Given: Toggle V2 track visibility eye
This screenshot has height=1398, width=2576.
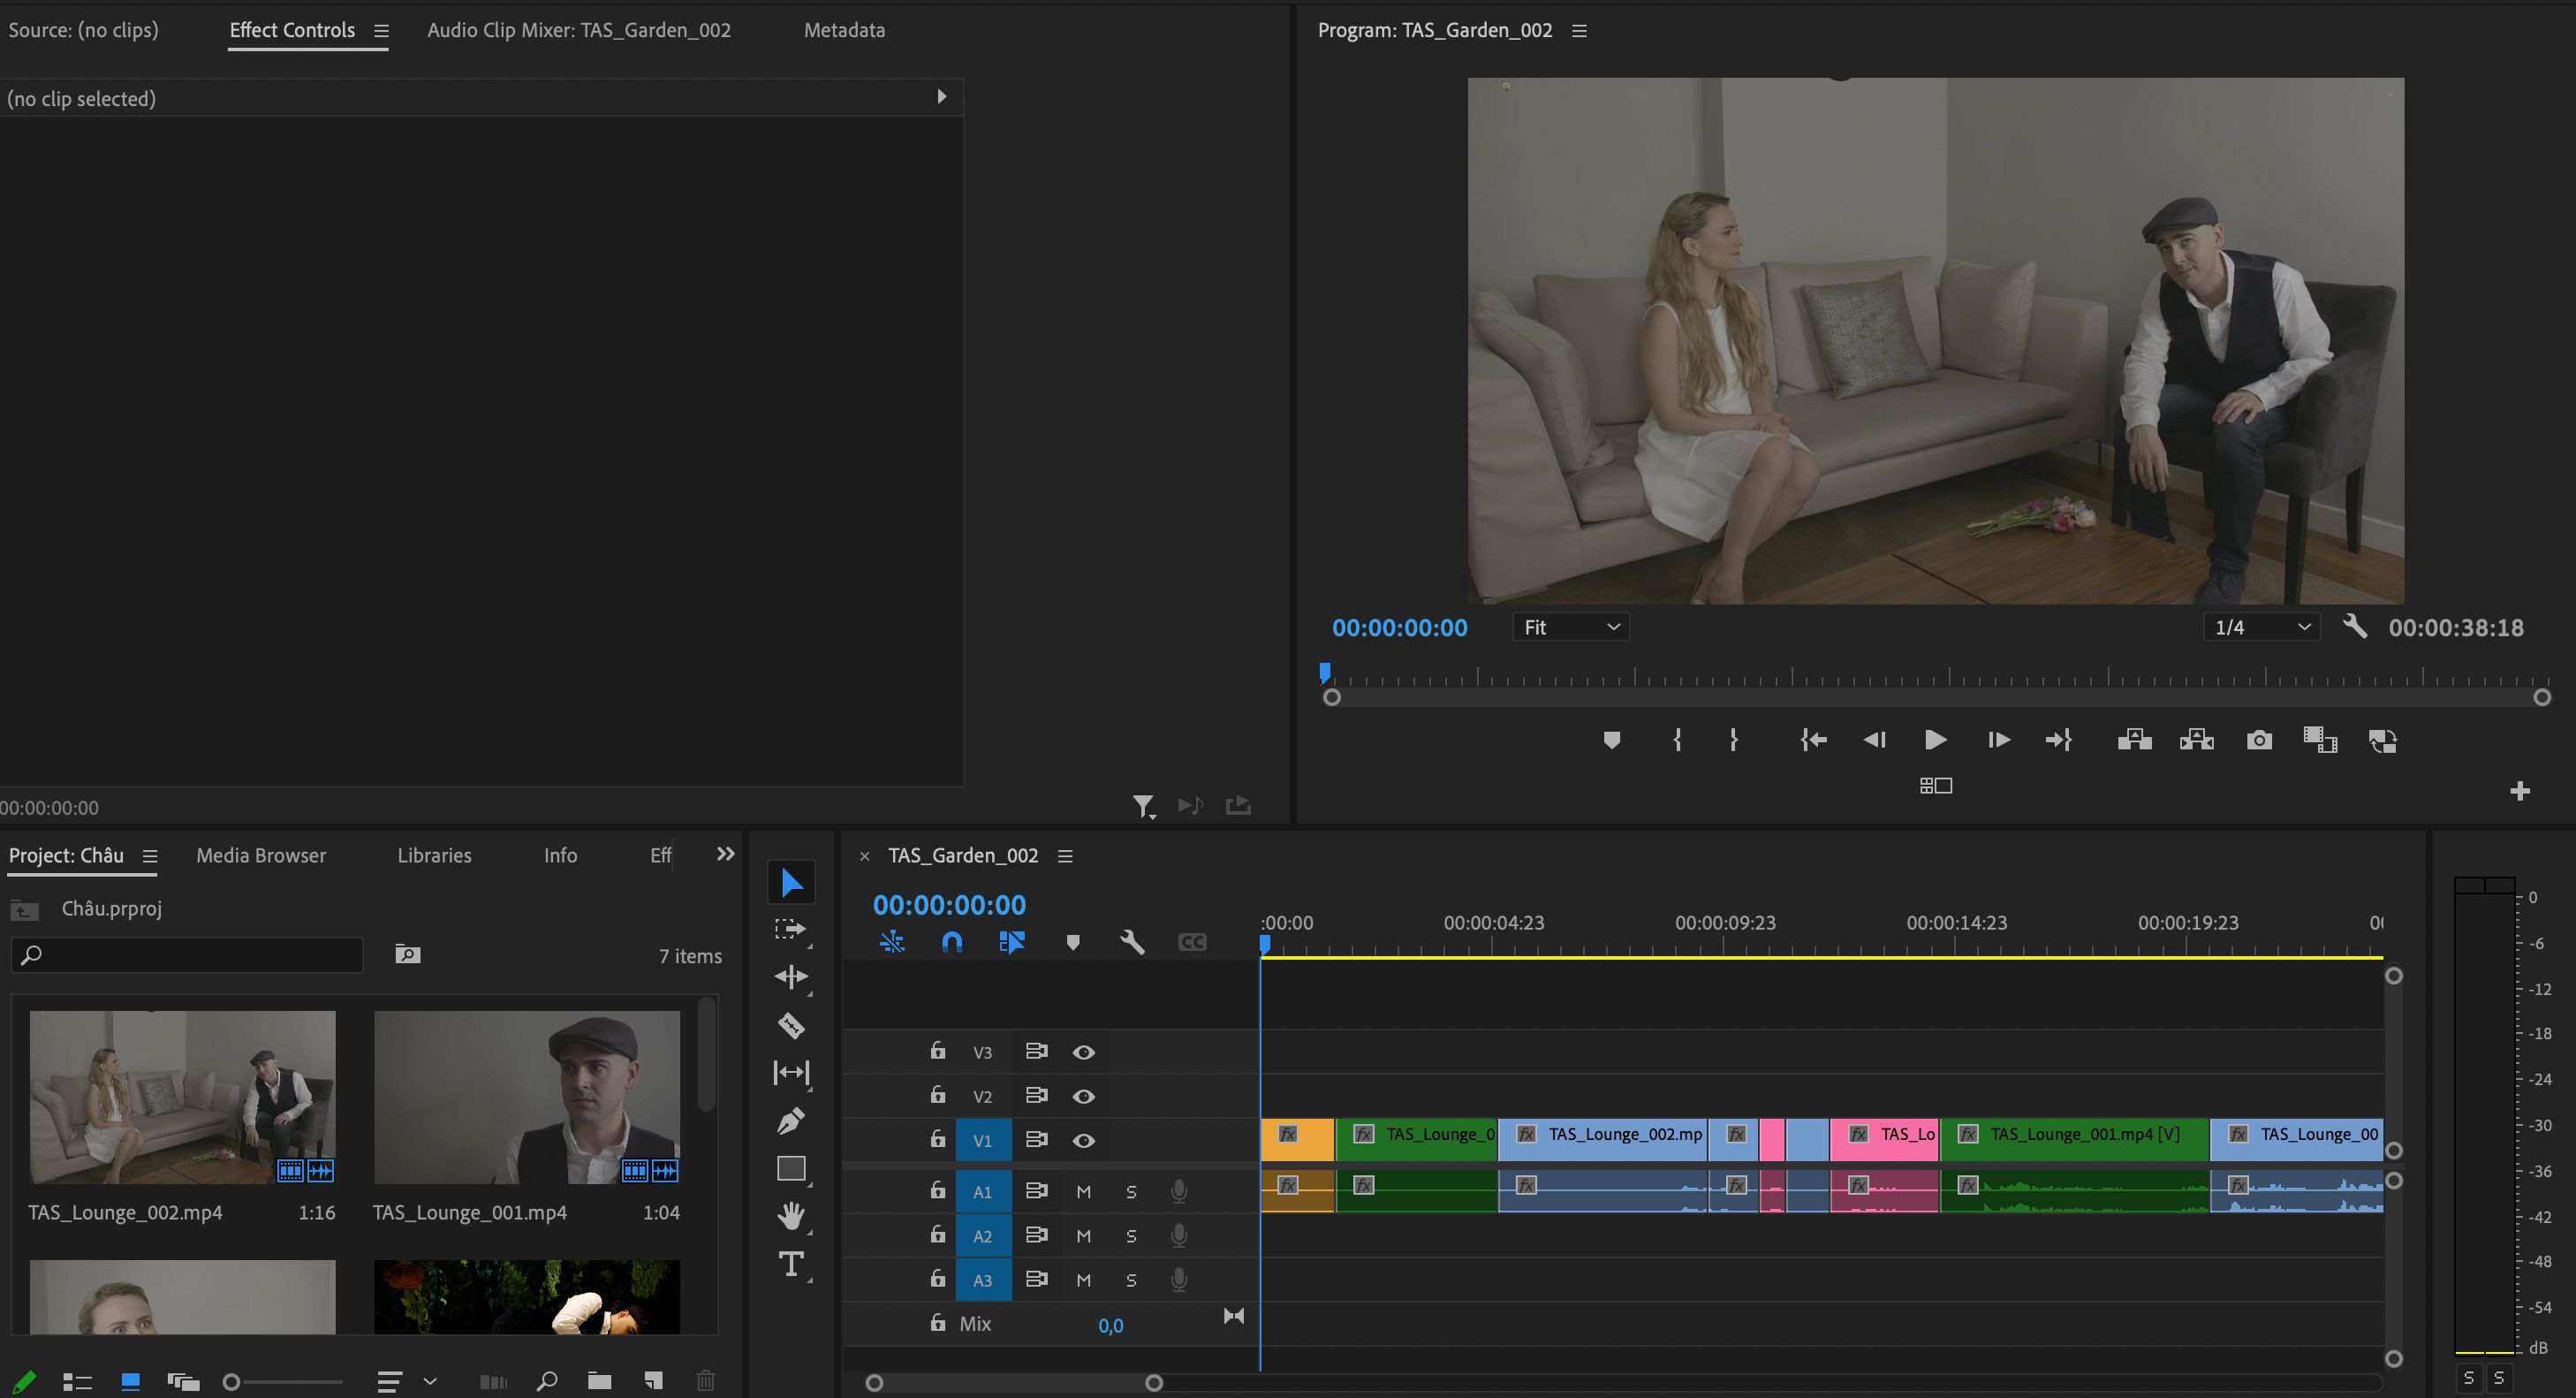Looking at the screenshot, I should point(1084,1096).
